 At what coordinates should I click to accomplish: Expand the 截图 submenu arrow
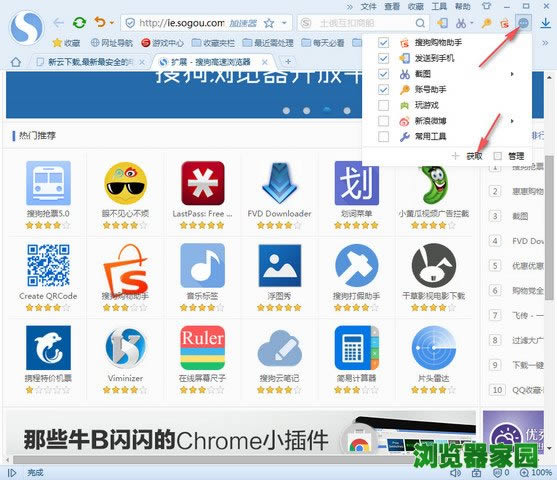click(512, 74)
